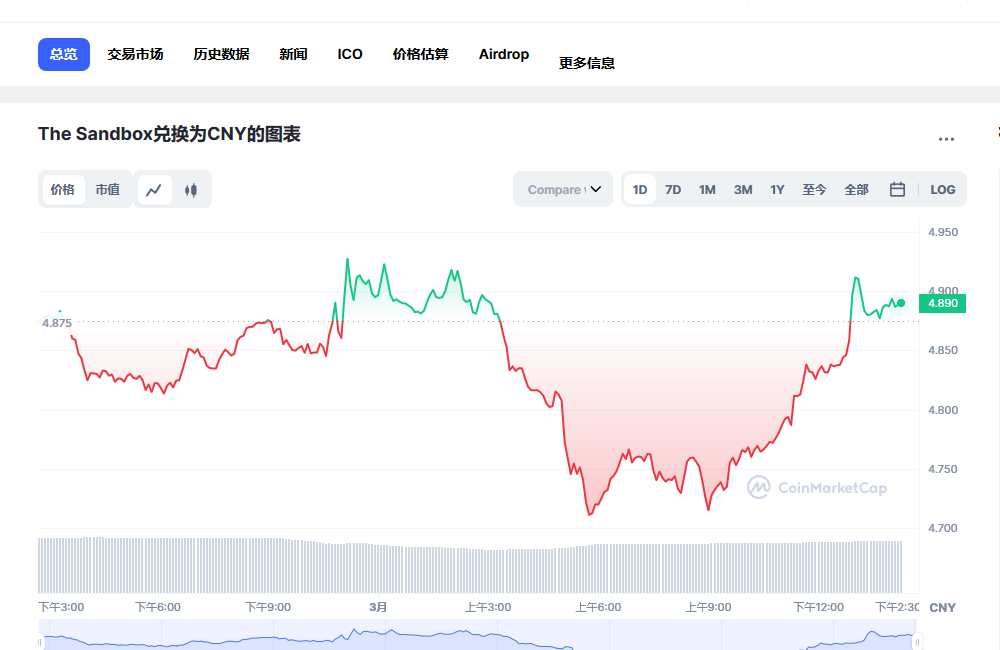The height and width of the screenshot is (650, 1000).
Task: Select the 价格 price toggle
Action: 62,190
